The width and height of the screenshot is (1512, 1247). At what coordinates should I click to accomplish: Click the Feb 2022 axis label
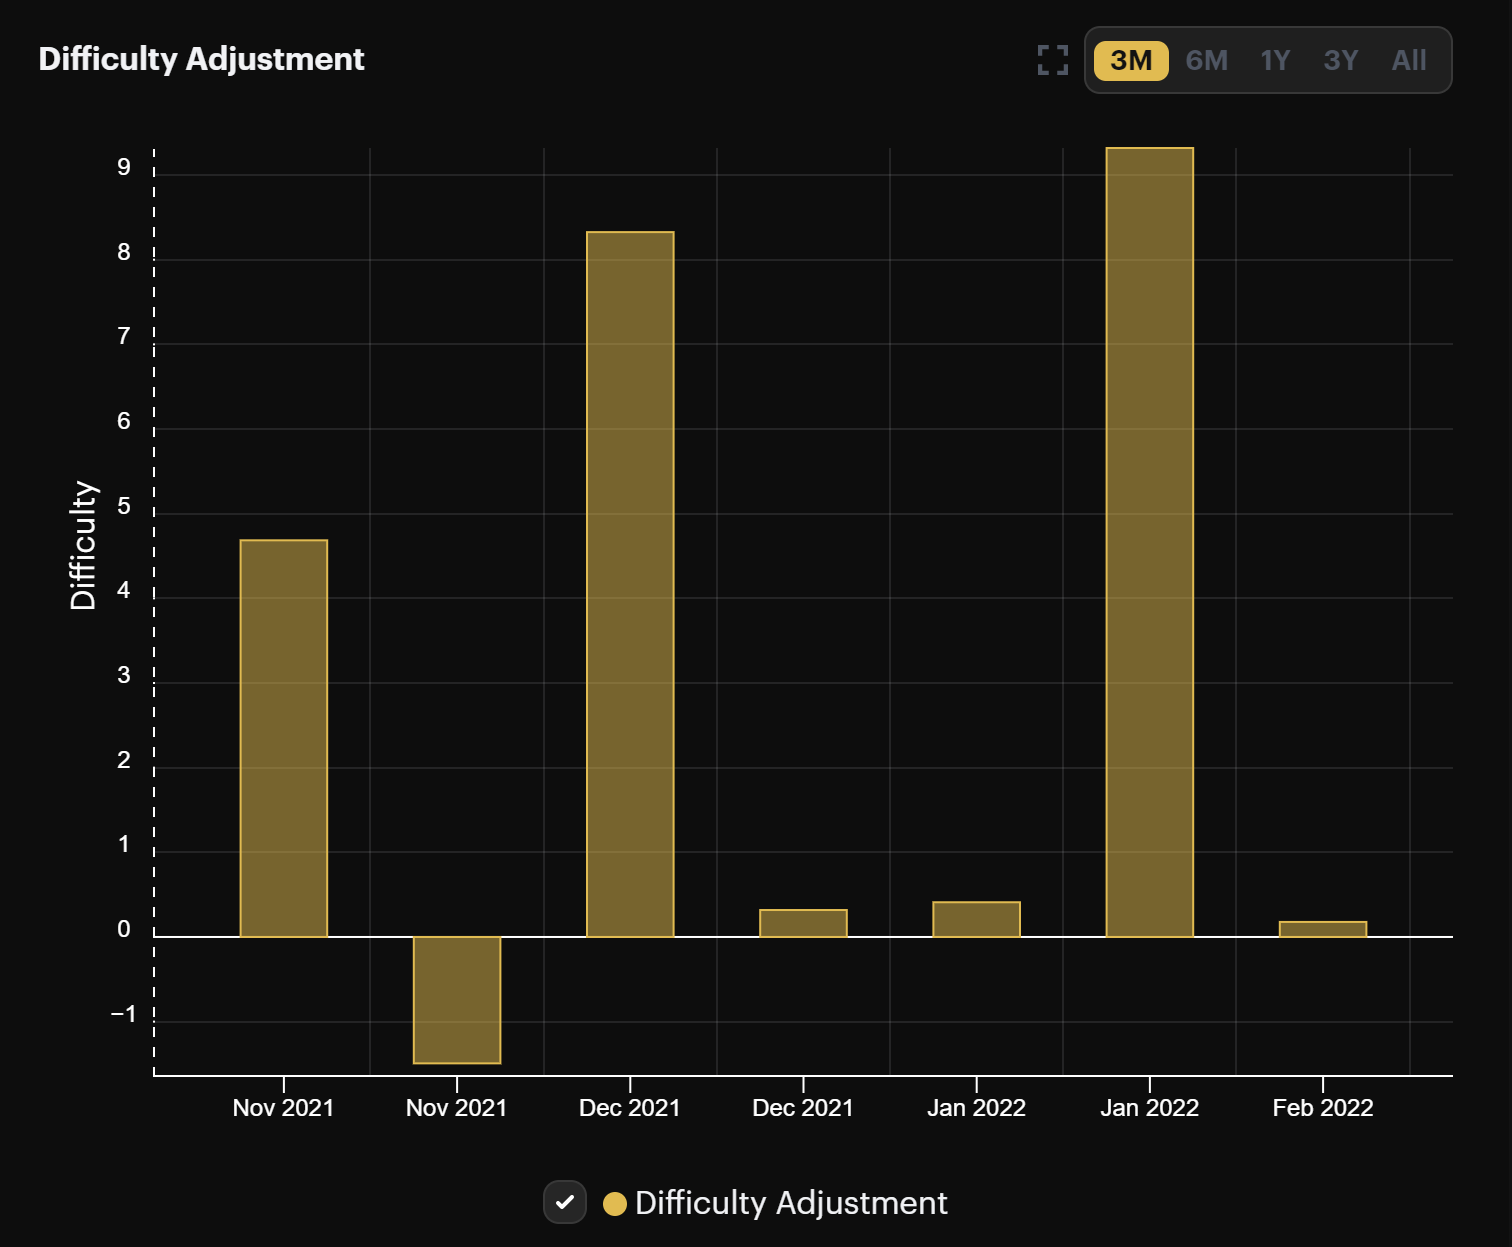[1323, 1107]
